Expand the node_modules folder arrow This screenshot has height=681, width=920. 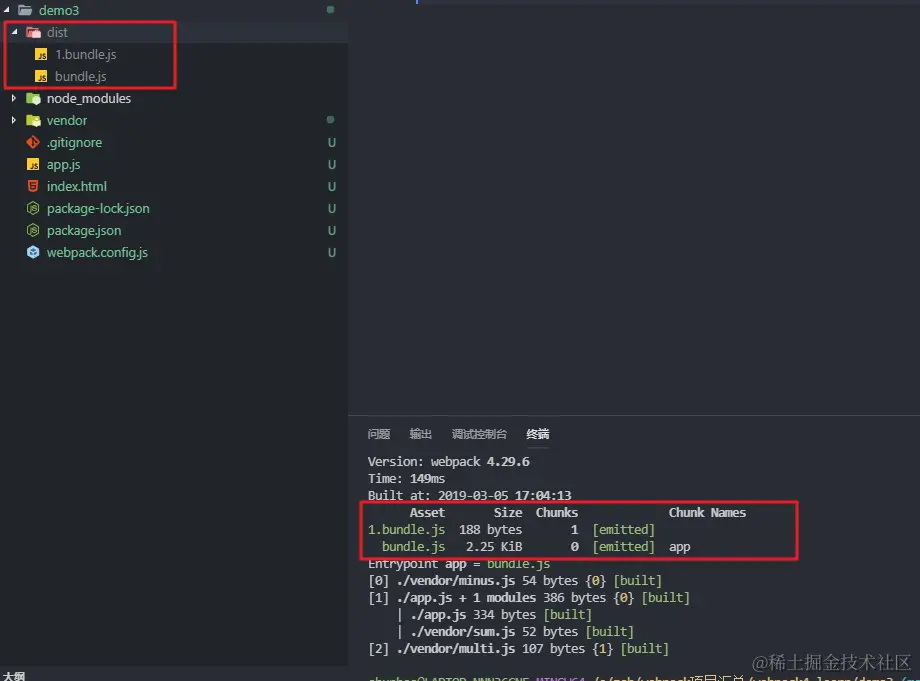click(13, 98)
